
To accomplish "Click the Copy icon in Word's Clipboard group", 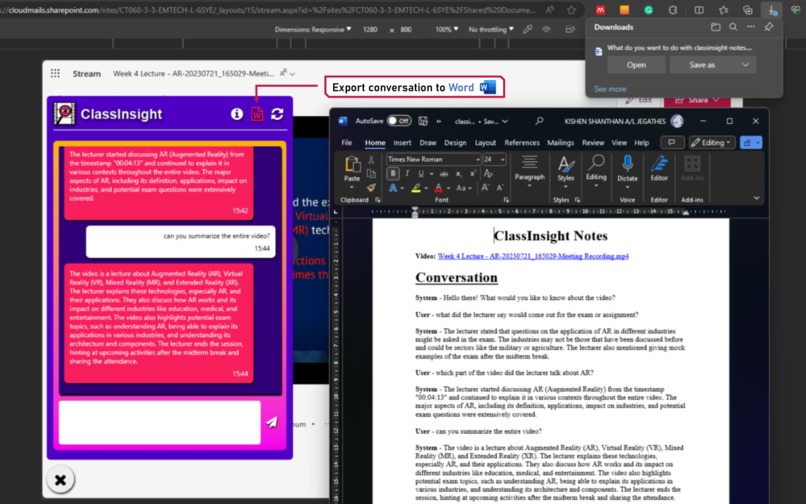I will (371, 174).
